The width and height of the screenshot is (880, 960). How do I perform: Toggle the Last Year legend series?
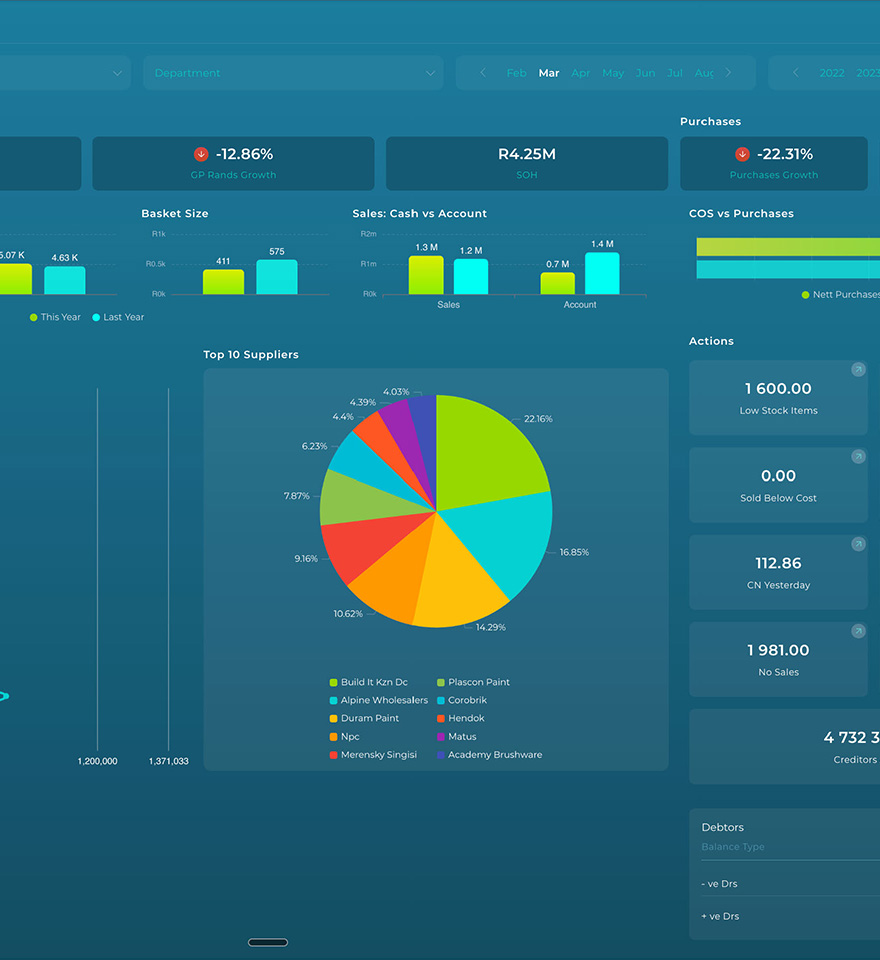(118, 317)
